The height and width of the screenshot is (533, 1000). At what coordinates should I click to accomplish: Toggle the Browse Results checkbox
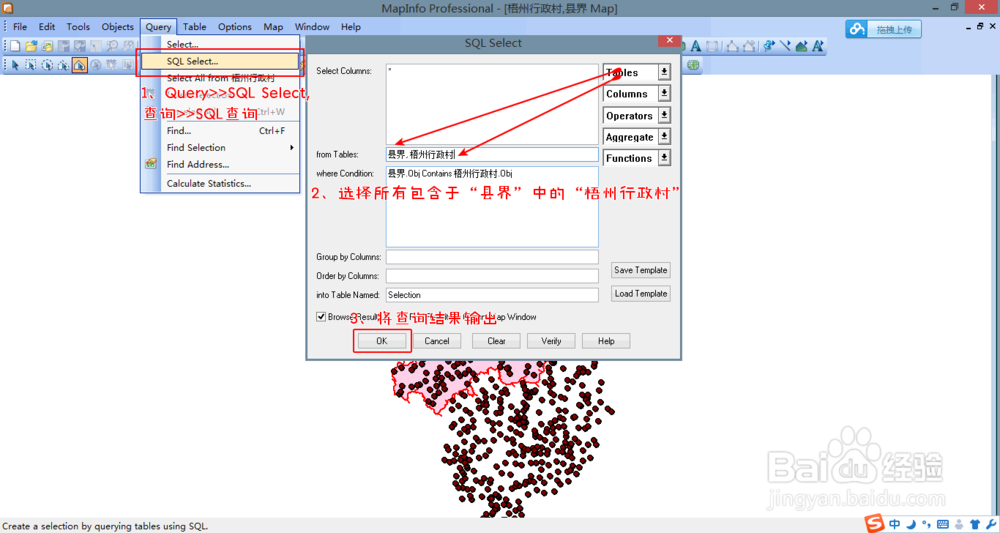tap(321, 317)
